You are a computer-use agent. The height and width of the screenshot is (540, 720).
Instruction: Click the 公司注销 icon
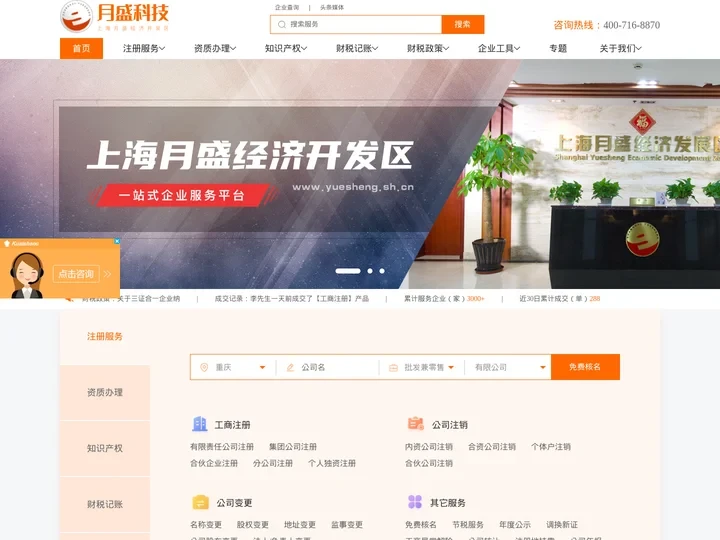[416, 423]
